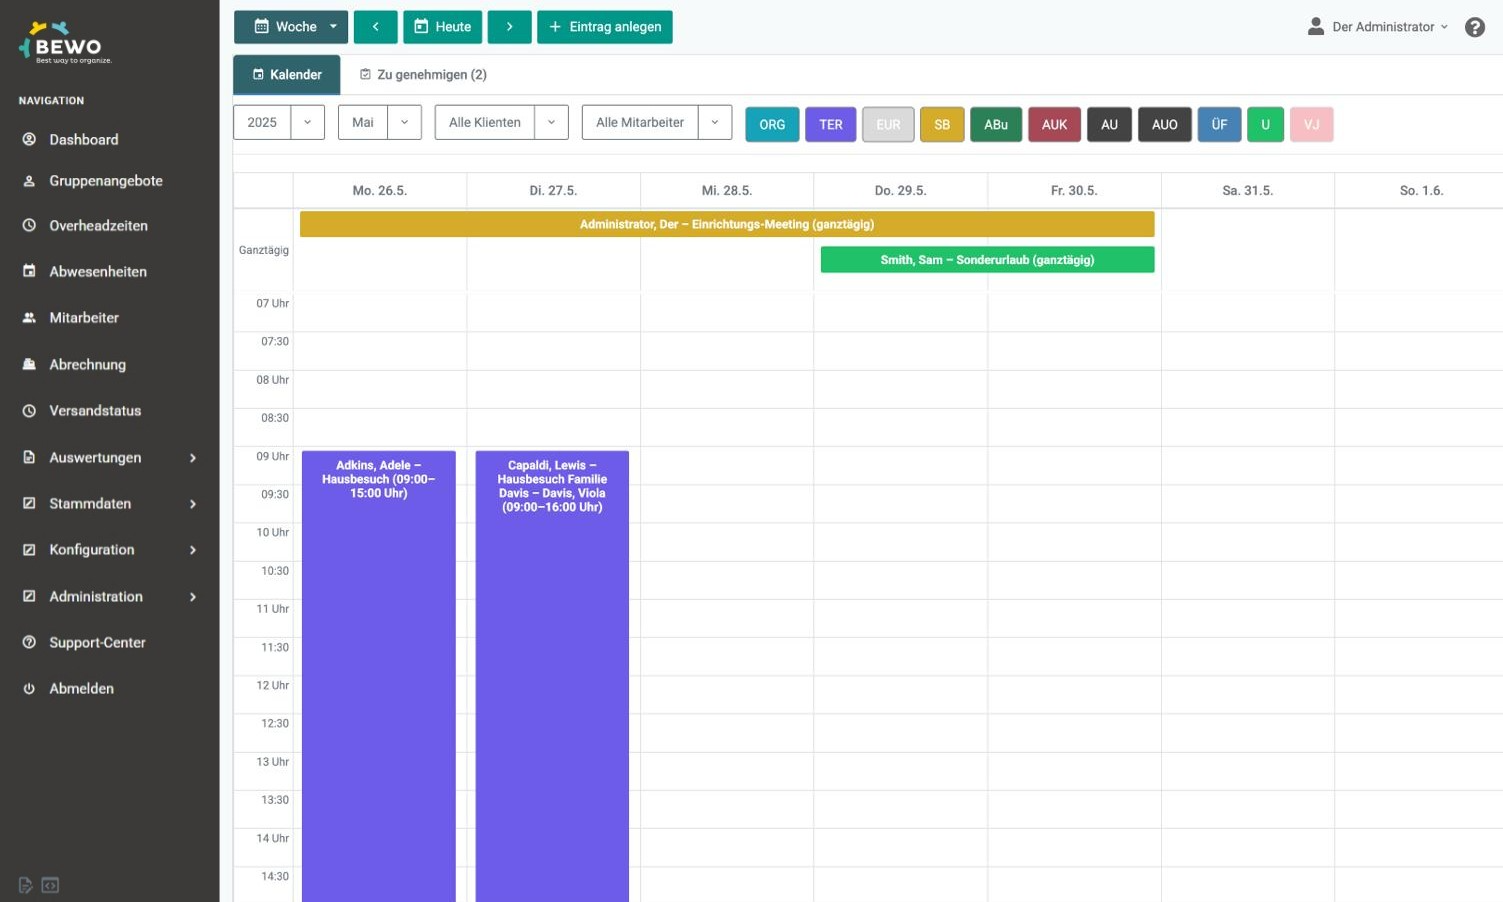Viewport: 1503px width, 902px height.
Task: Expand the Auswertungen submenu chevron
Action: [x=193, y=458]
